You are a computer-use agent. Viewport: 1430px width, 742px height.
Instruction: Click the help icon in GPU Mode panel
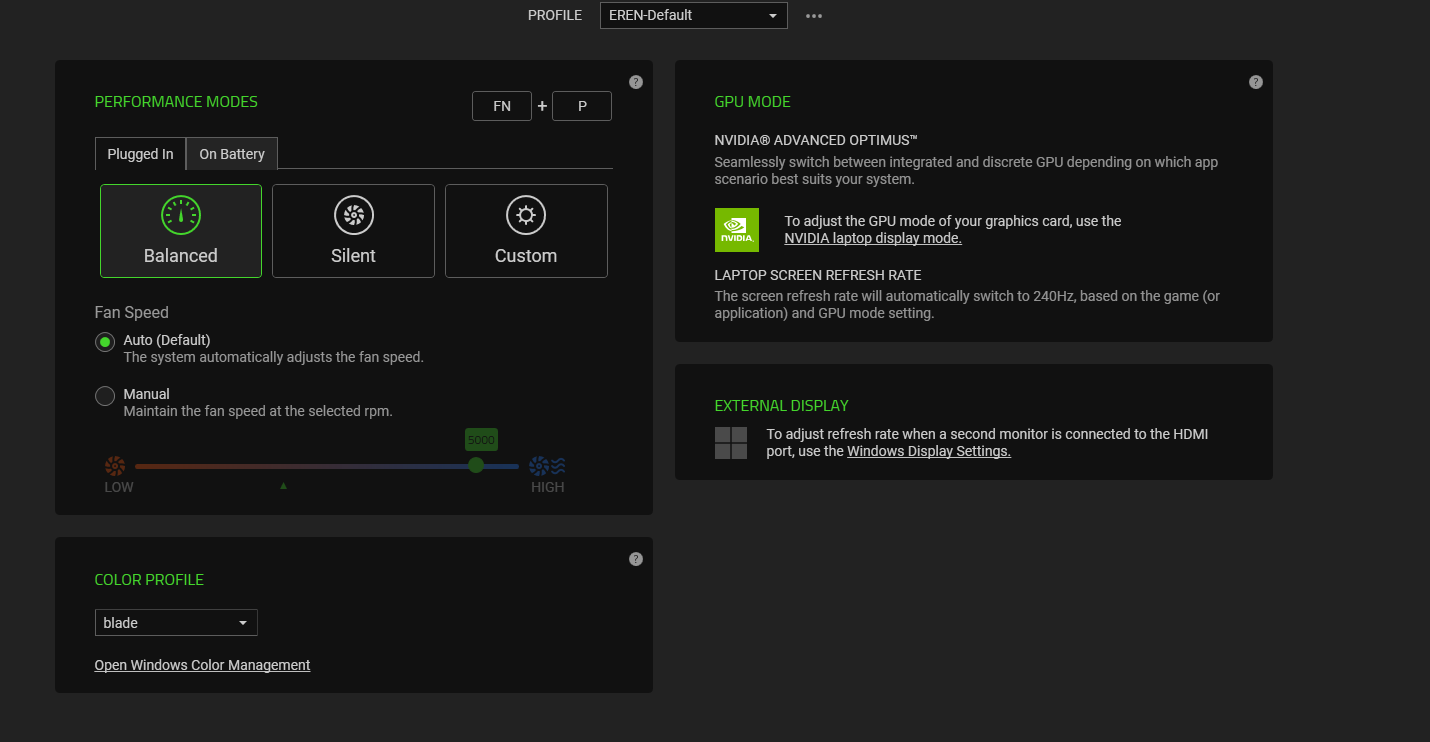[1256, 82]
